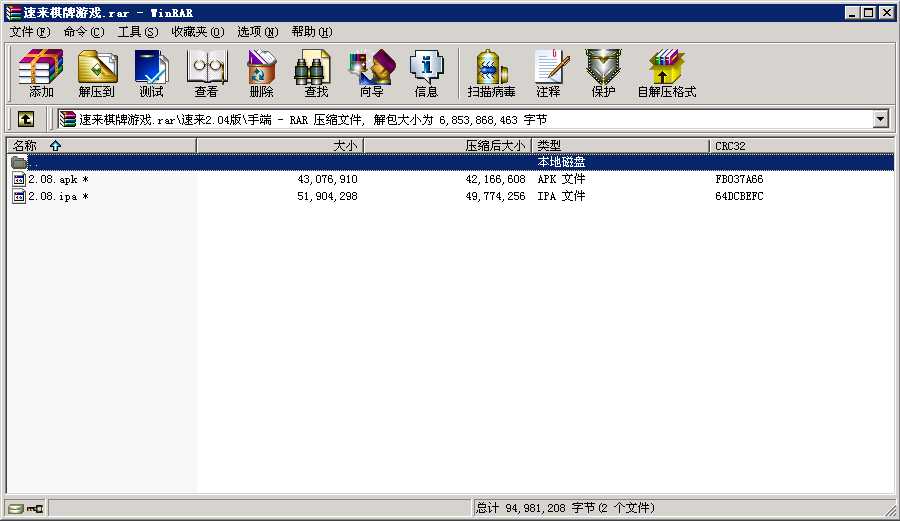Click the Delete (删除) icon
Image resolution: width=900 pixels, height=521 pixels.
tap(262, 73)
